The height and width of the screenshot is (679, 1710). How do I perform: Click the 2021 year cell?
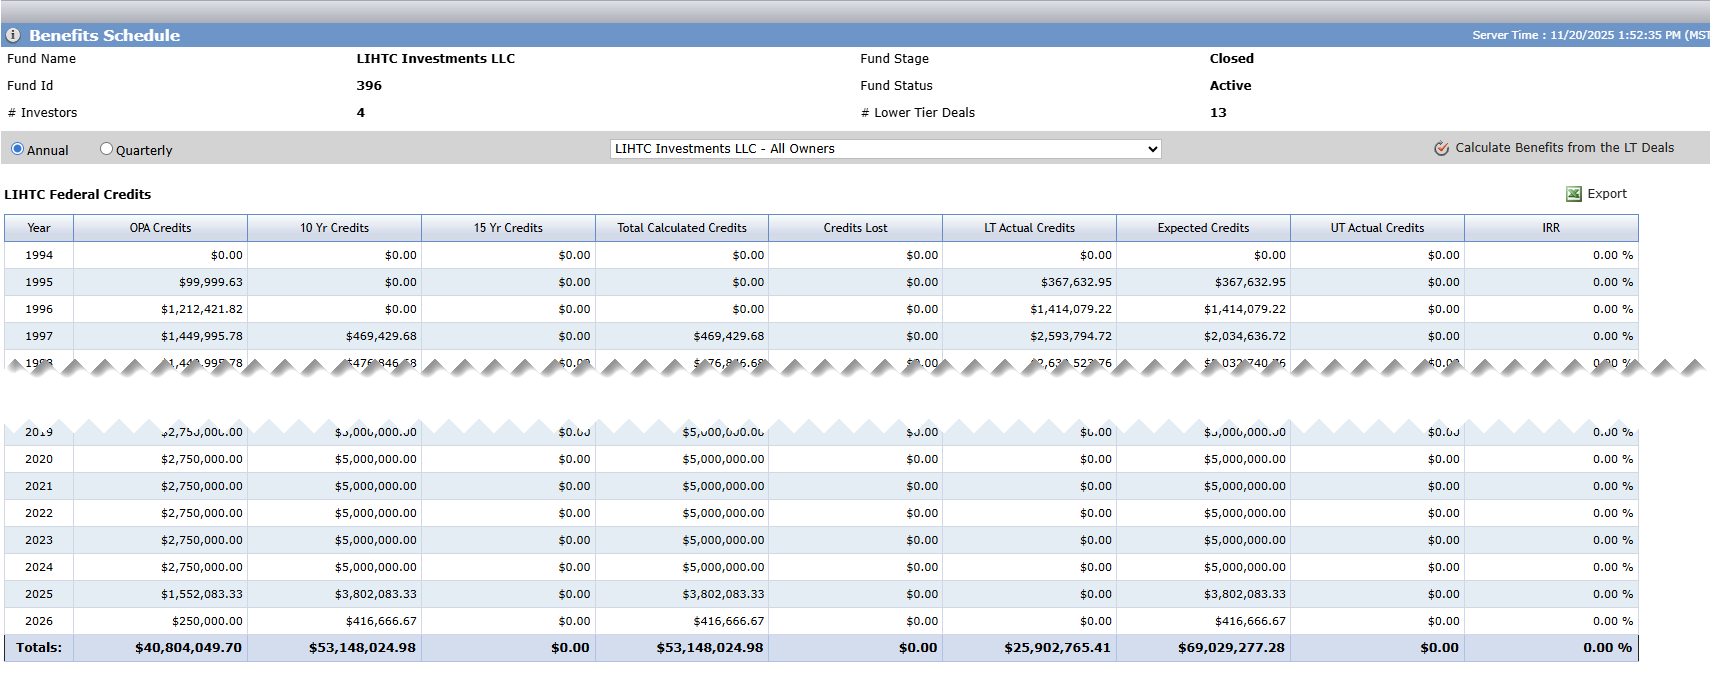[x=39, y=486]
